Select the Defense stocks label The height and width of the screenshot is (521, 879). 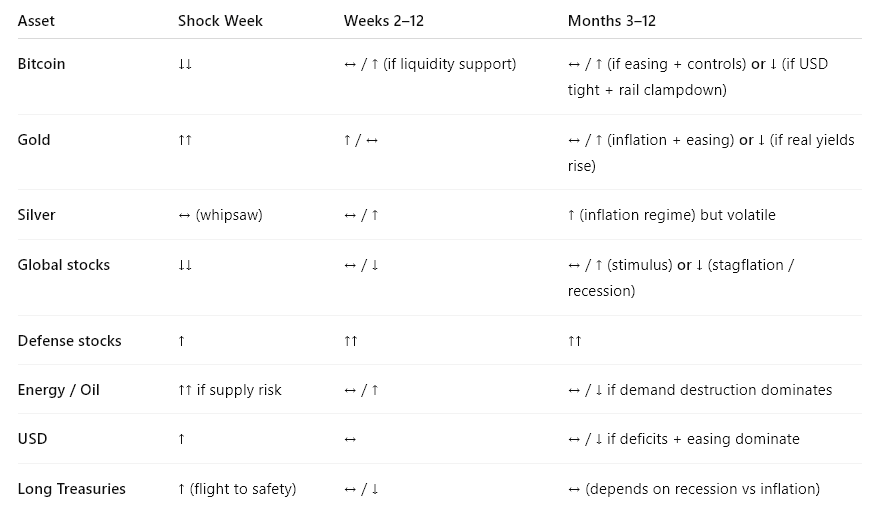[x=70, y=341]
